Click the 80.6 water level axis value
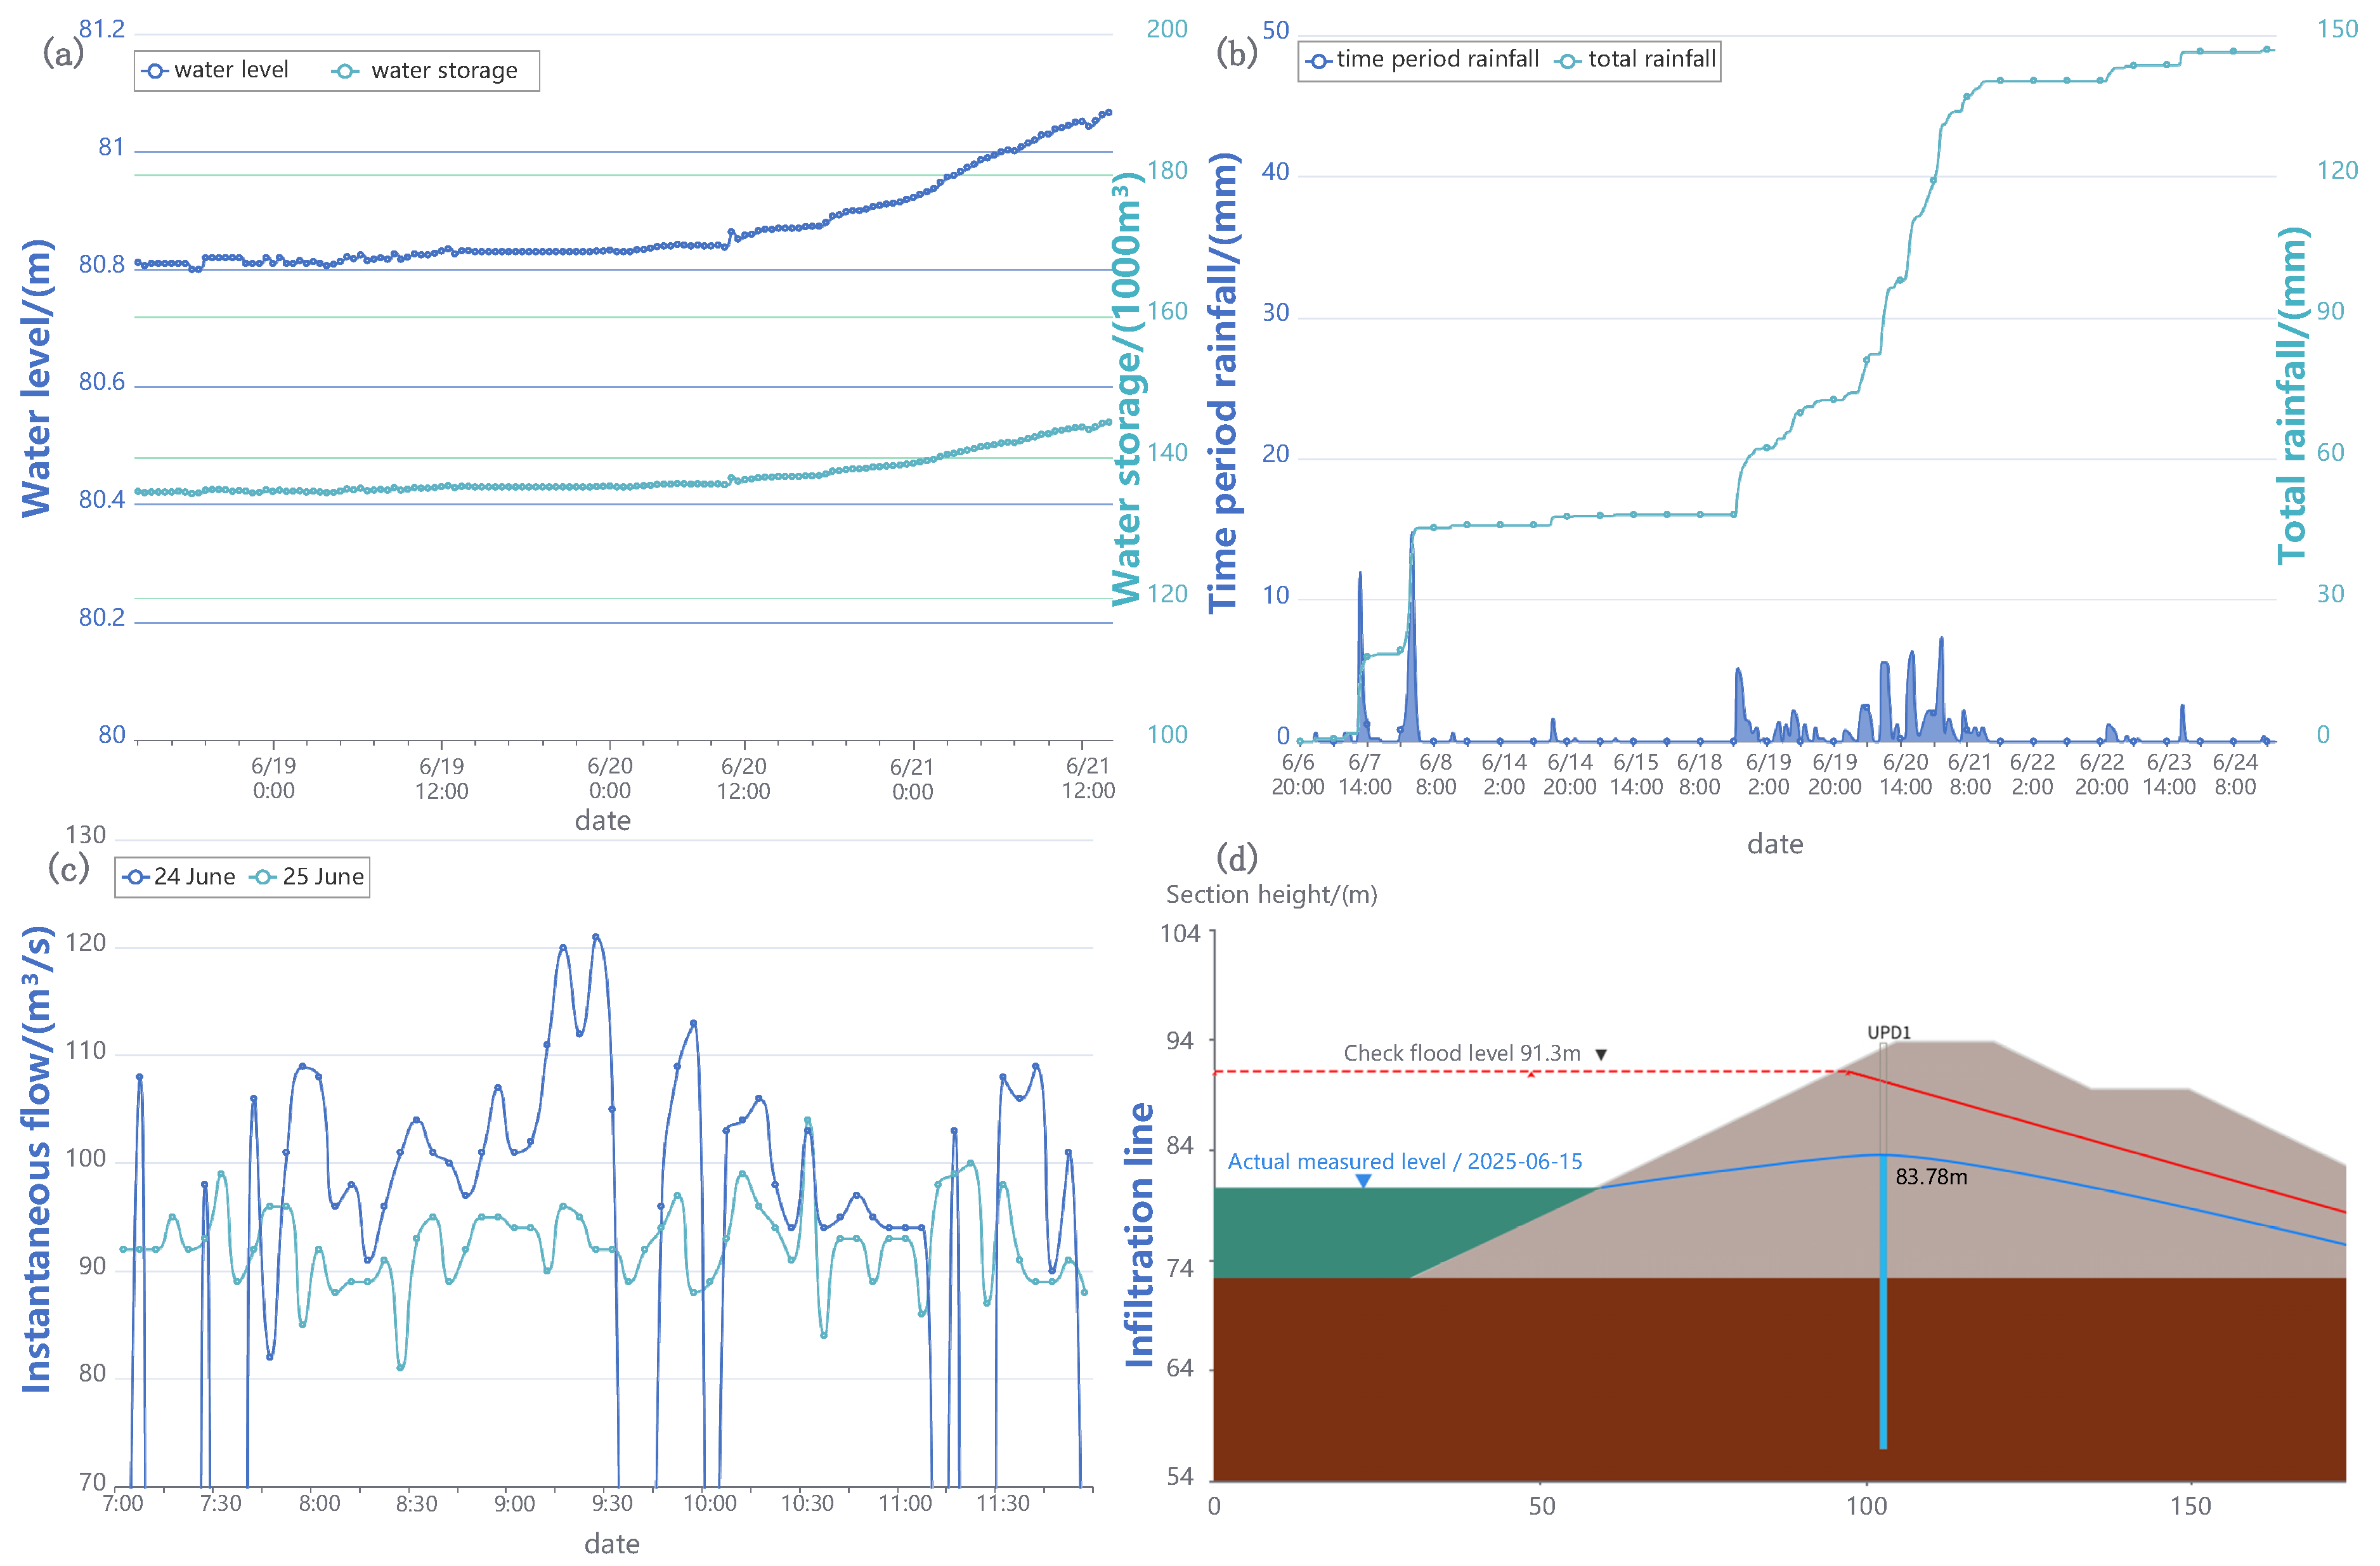This screenshot has height=1566, width=2380. [102, 382]
